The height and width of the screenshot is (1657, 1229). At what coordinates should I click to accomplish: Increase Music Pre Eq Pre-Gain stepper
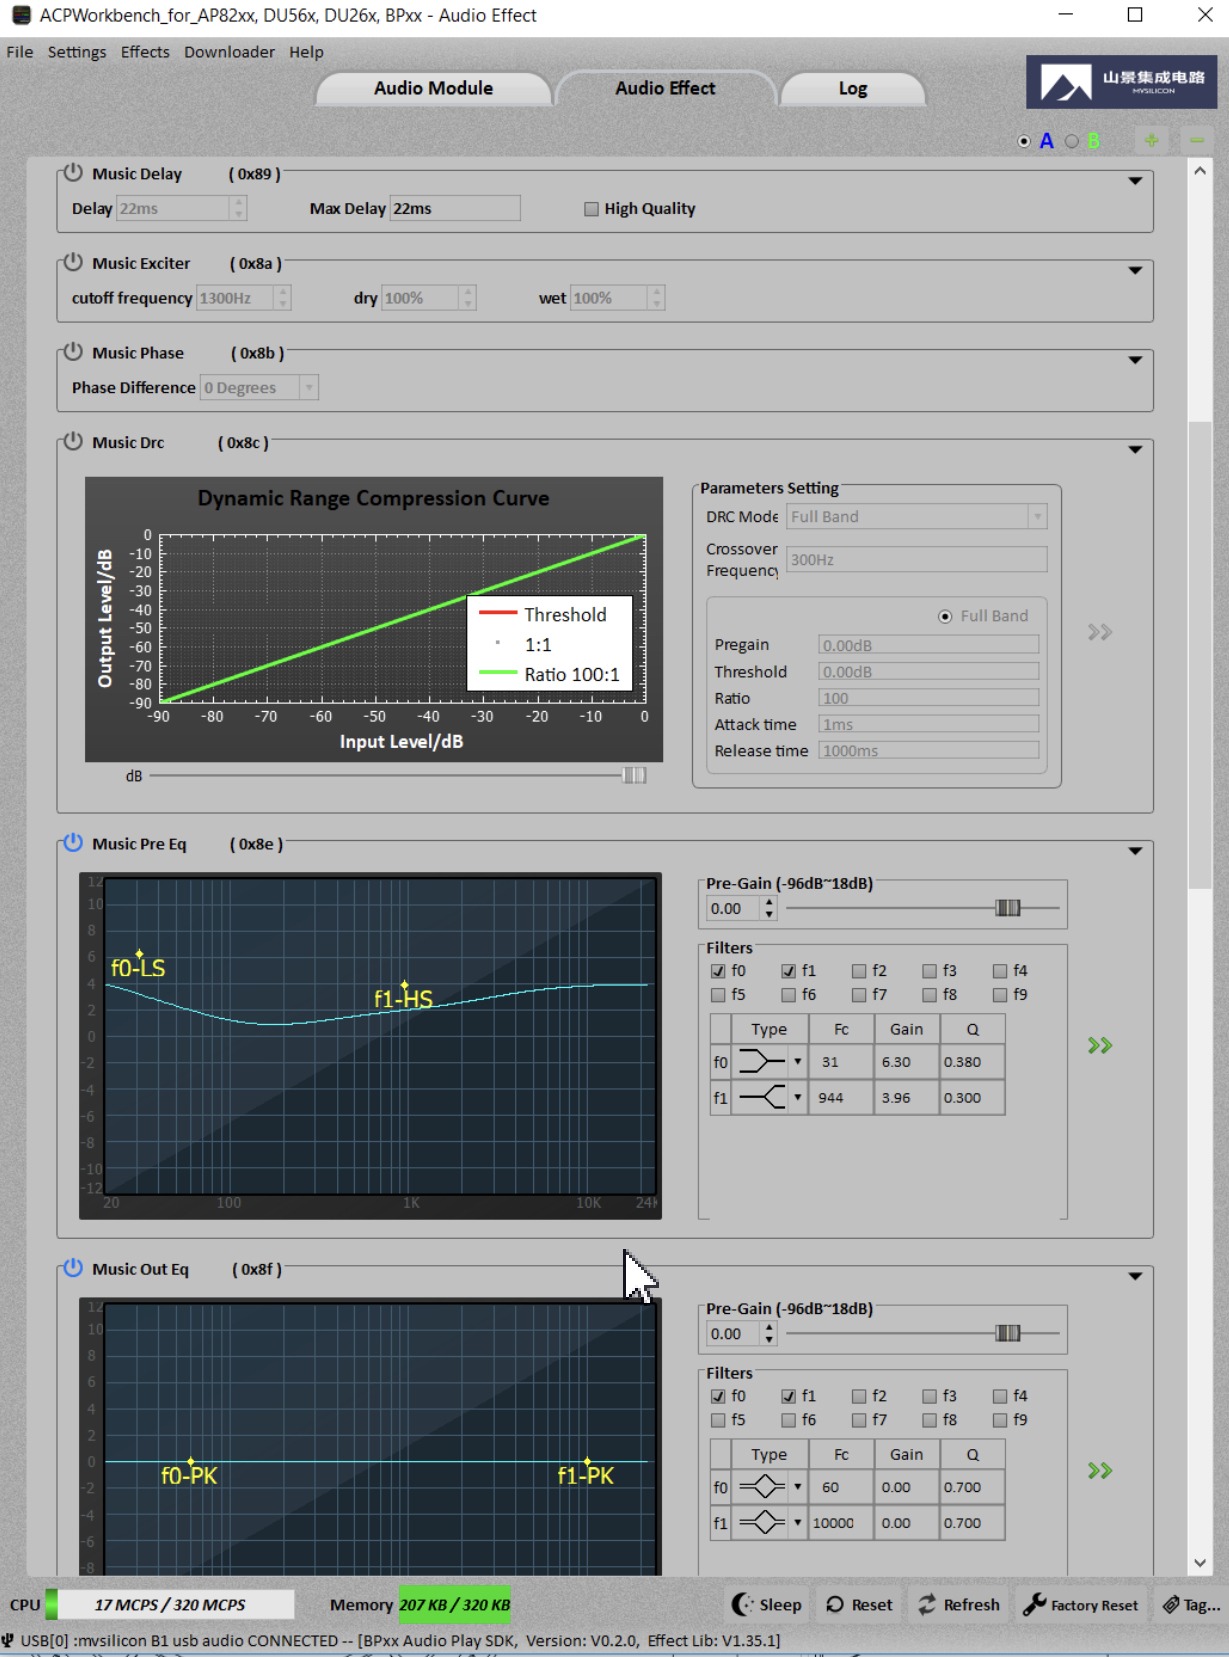pos(769,902)
